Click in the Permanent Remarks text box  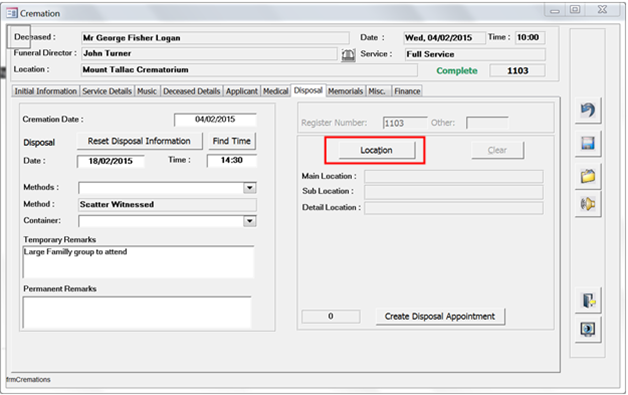[x=137, y=312]
